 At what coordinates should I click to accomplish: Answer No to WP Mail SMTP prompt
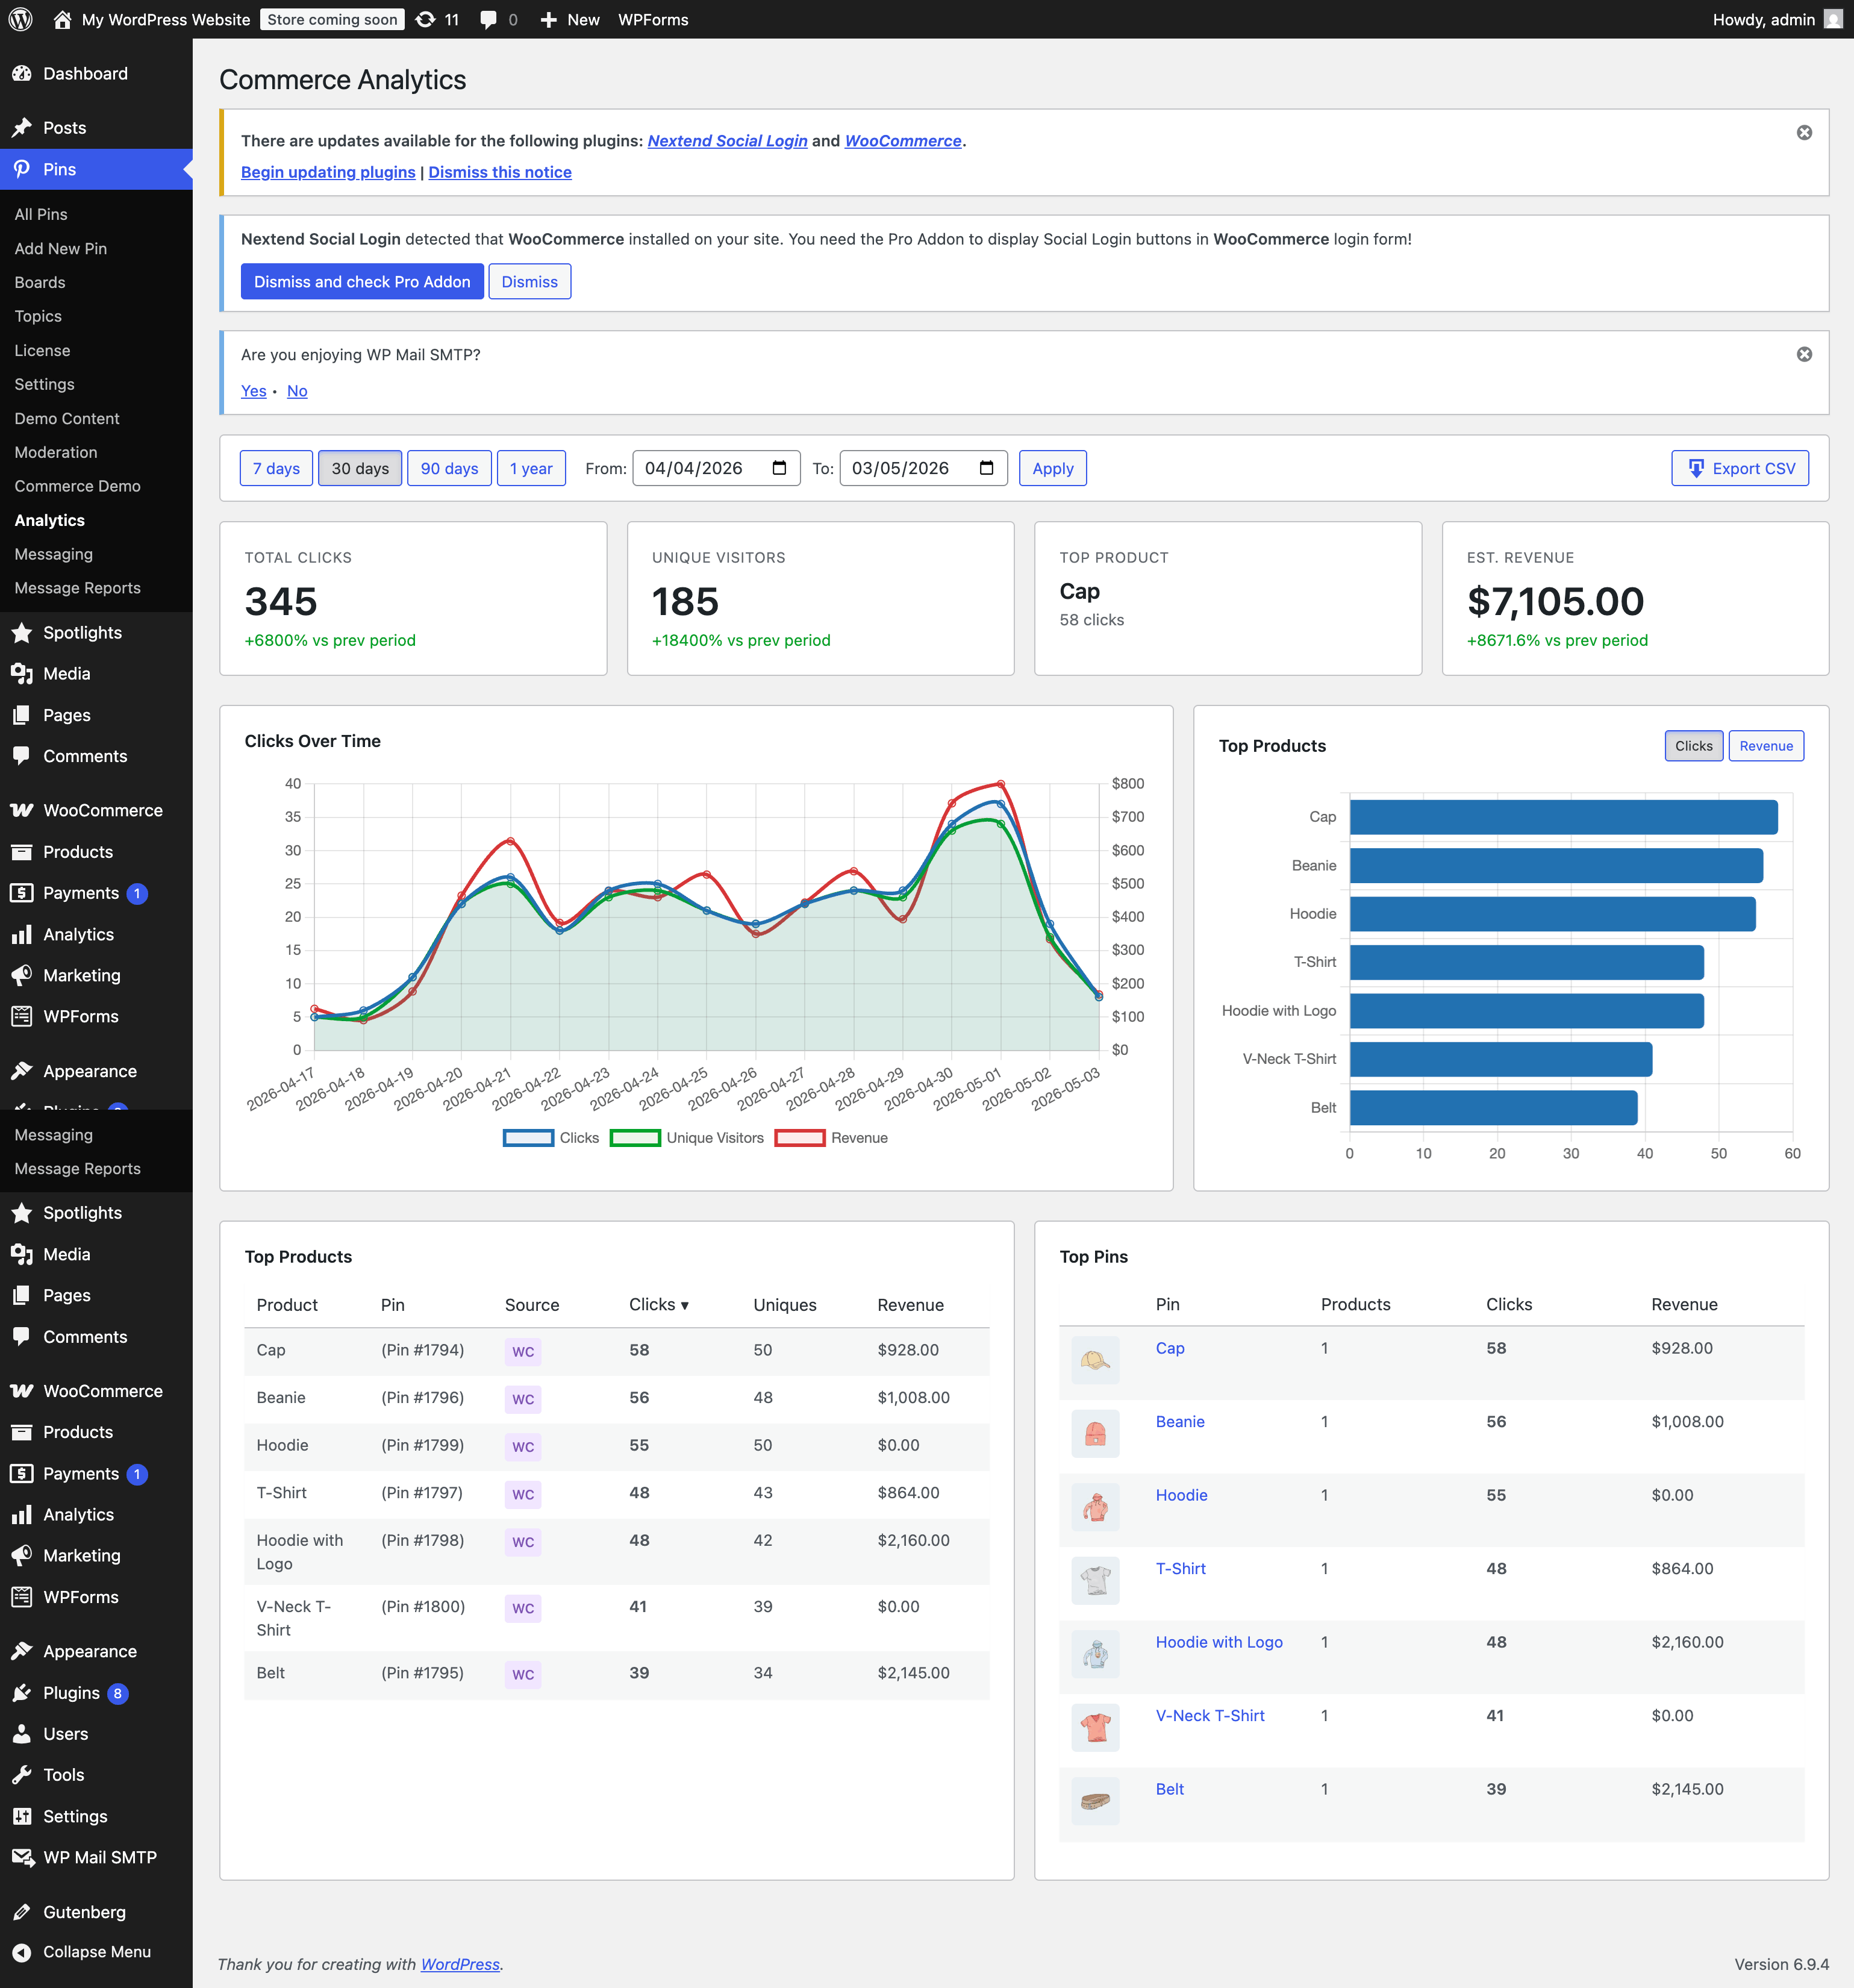pyautogui.click(x=297, y=391)
